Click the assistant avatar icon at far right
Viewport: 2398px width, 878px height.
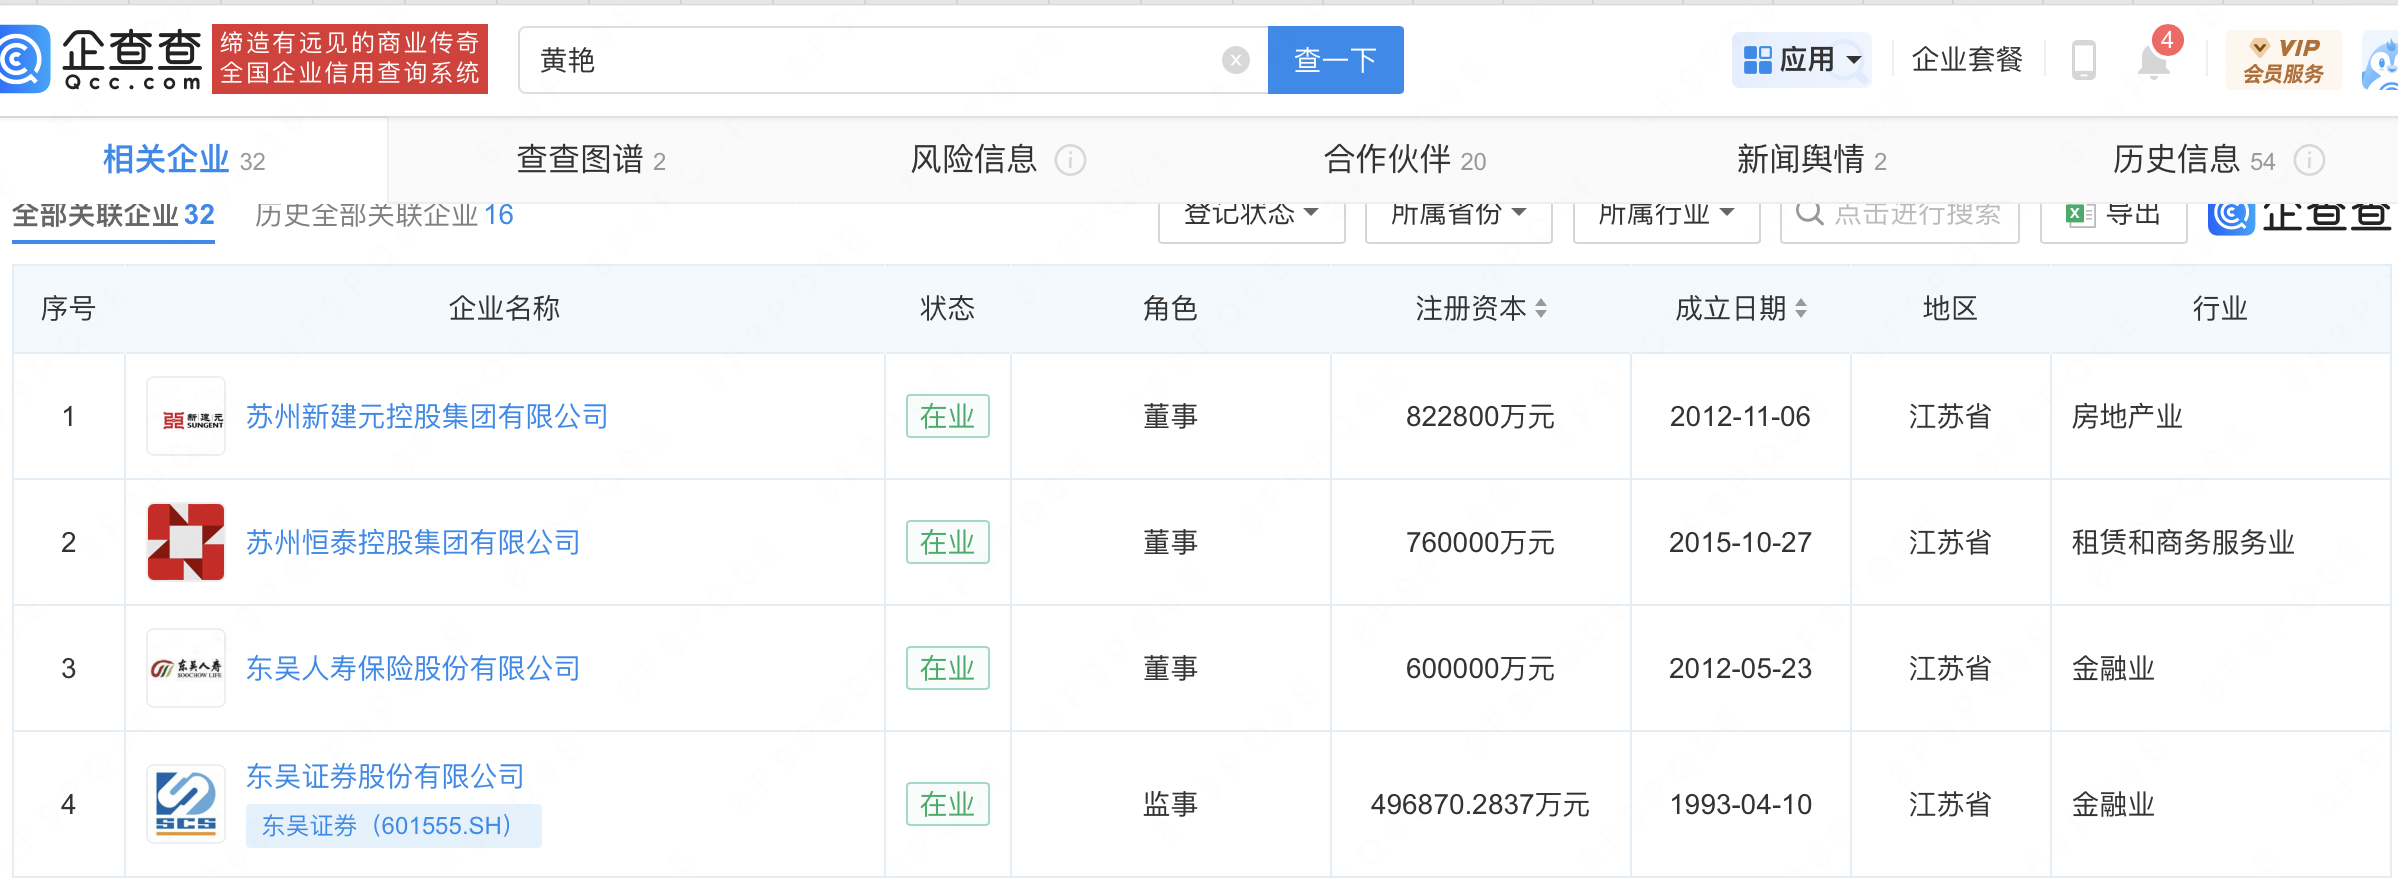2382,62
